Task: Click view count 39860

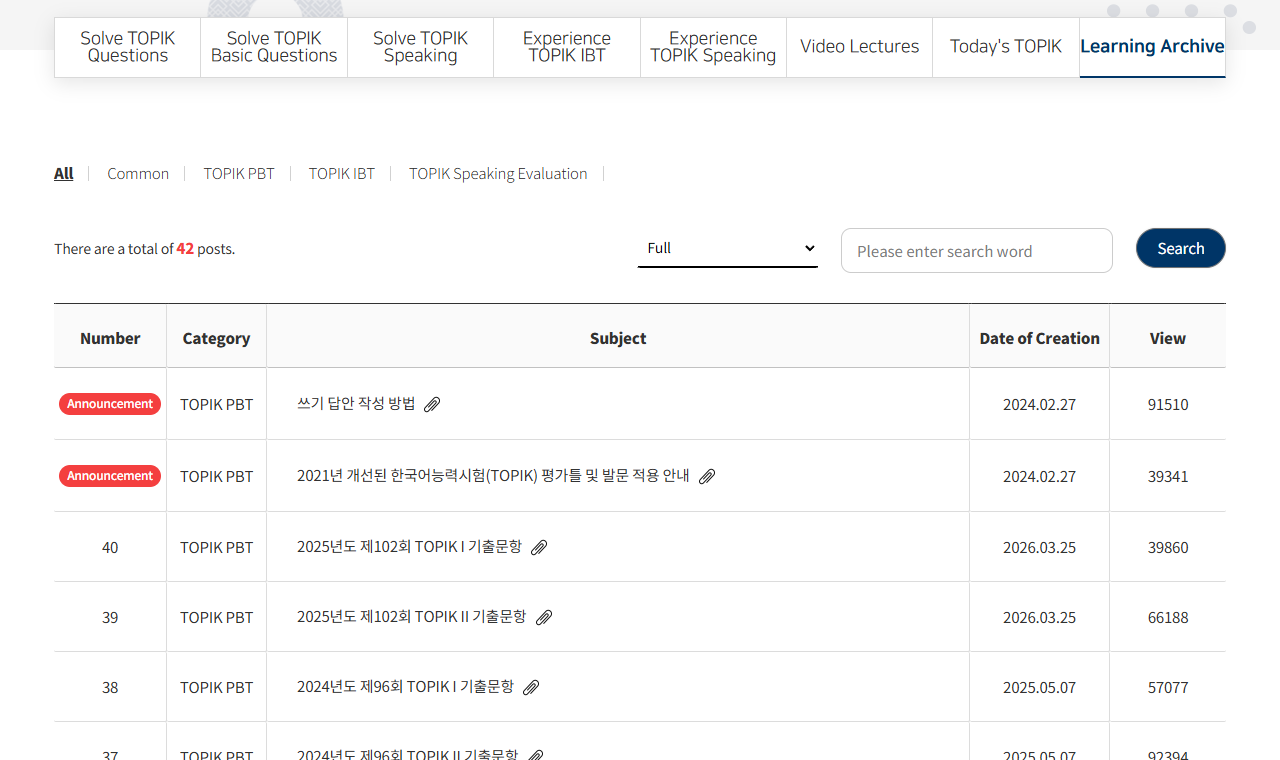Action: [1168, 547]
